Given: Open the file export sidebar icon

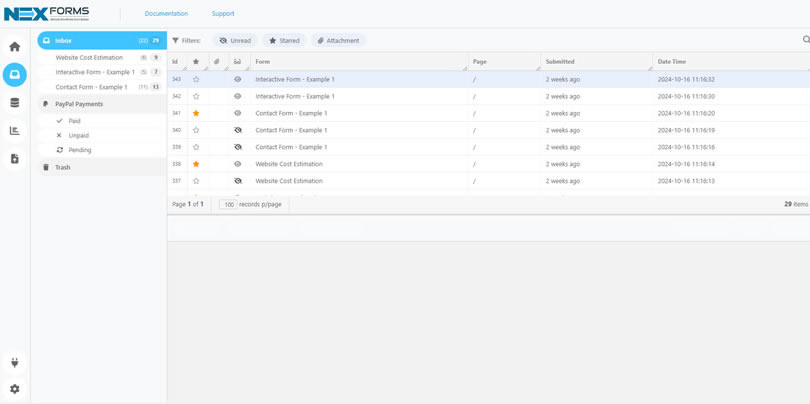Looking at the screenshot, I should pos(14,159).
